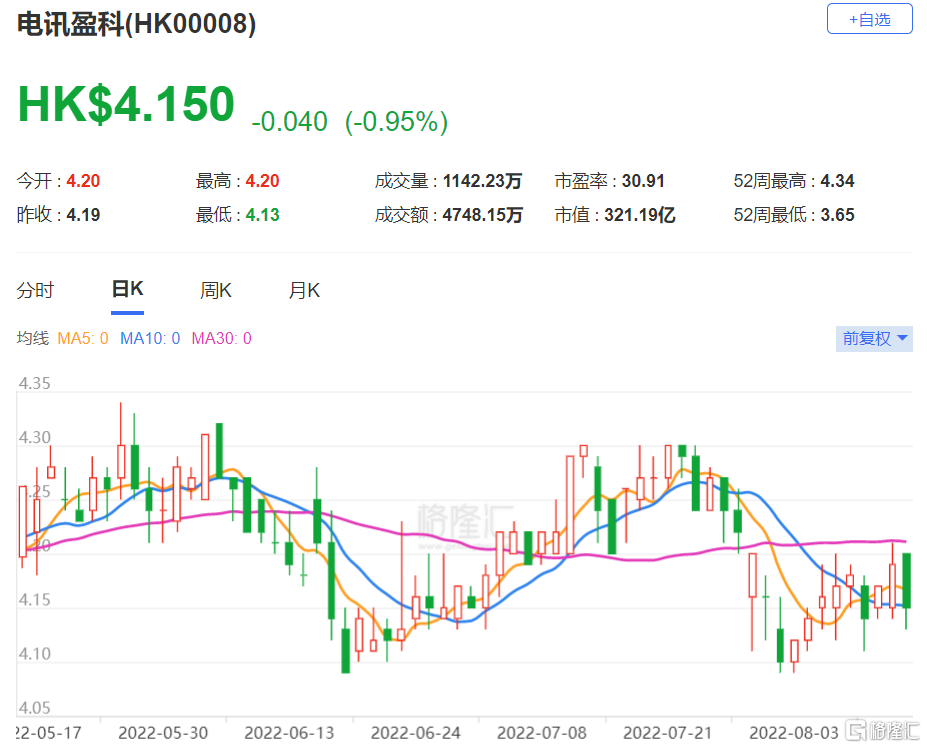Click the MA10: 0 indicator label
Screen dimensions: 927x748
(150, 338)
